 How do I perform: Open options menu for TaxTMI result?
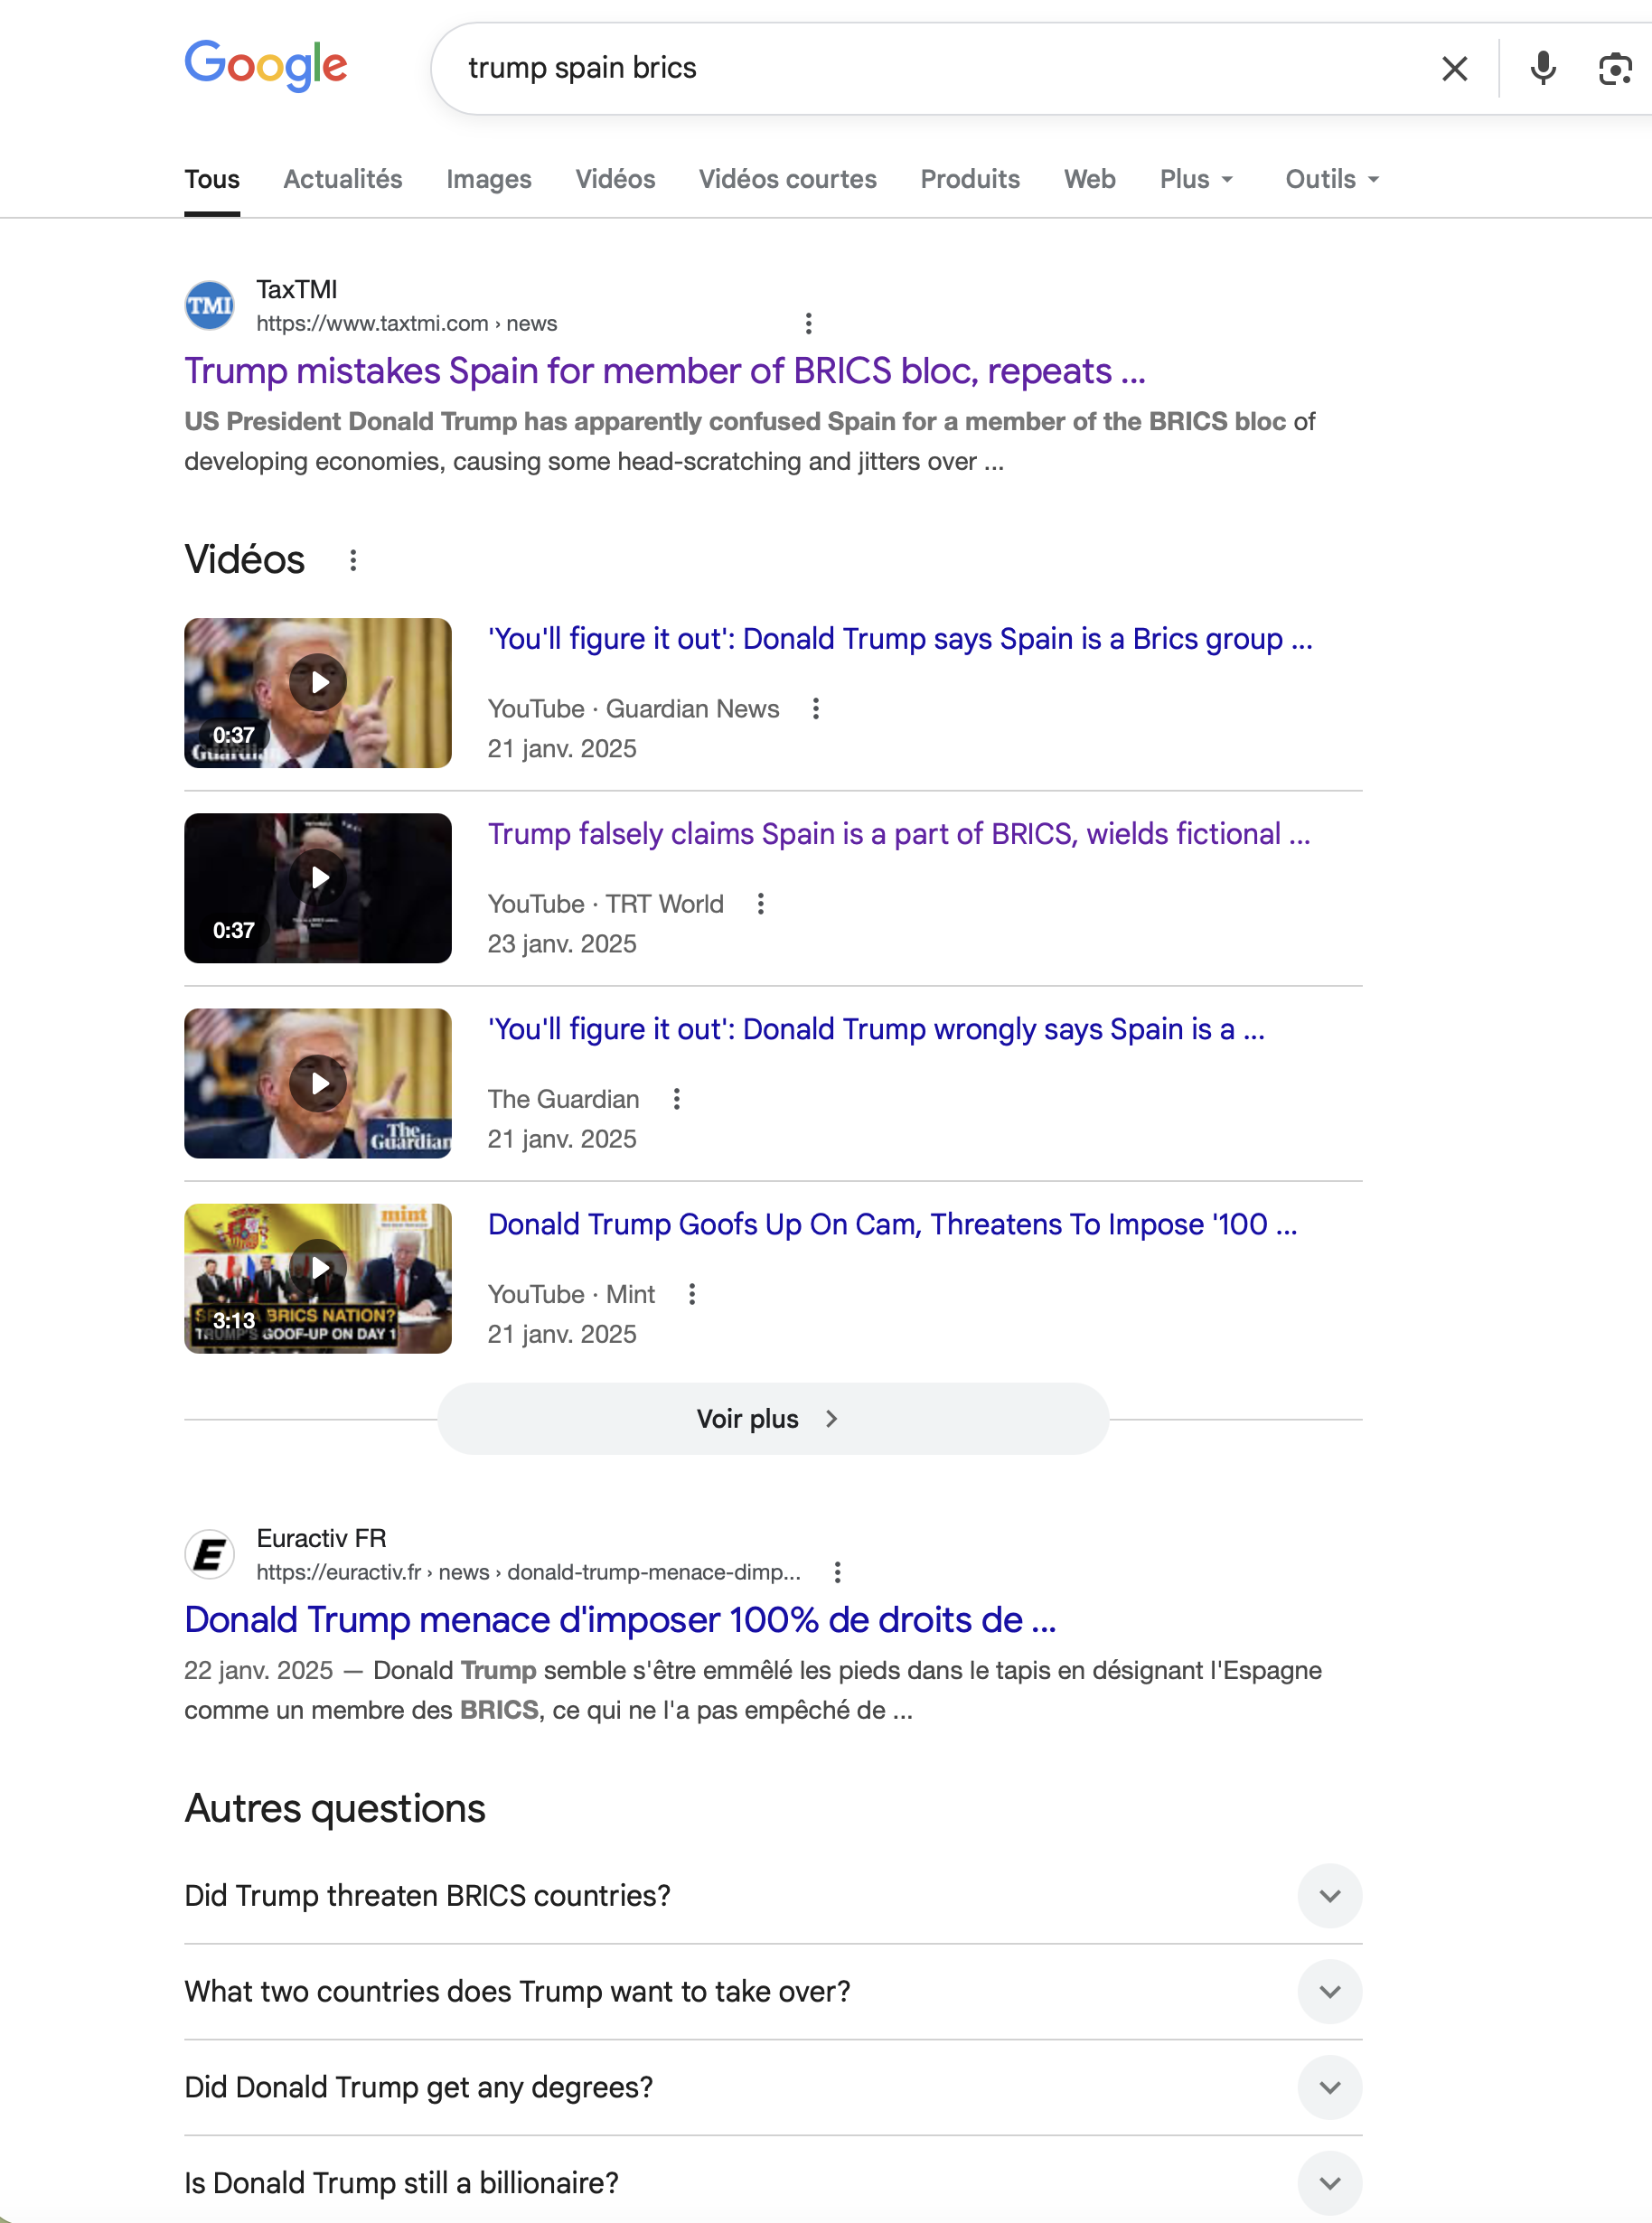pos(808,323)
